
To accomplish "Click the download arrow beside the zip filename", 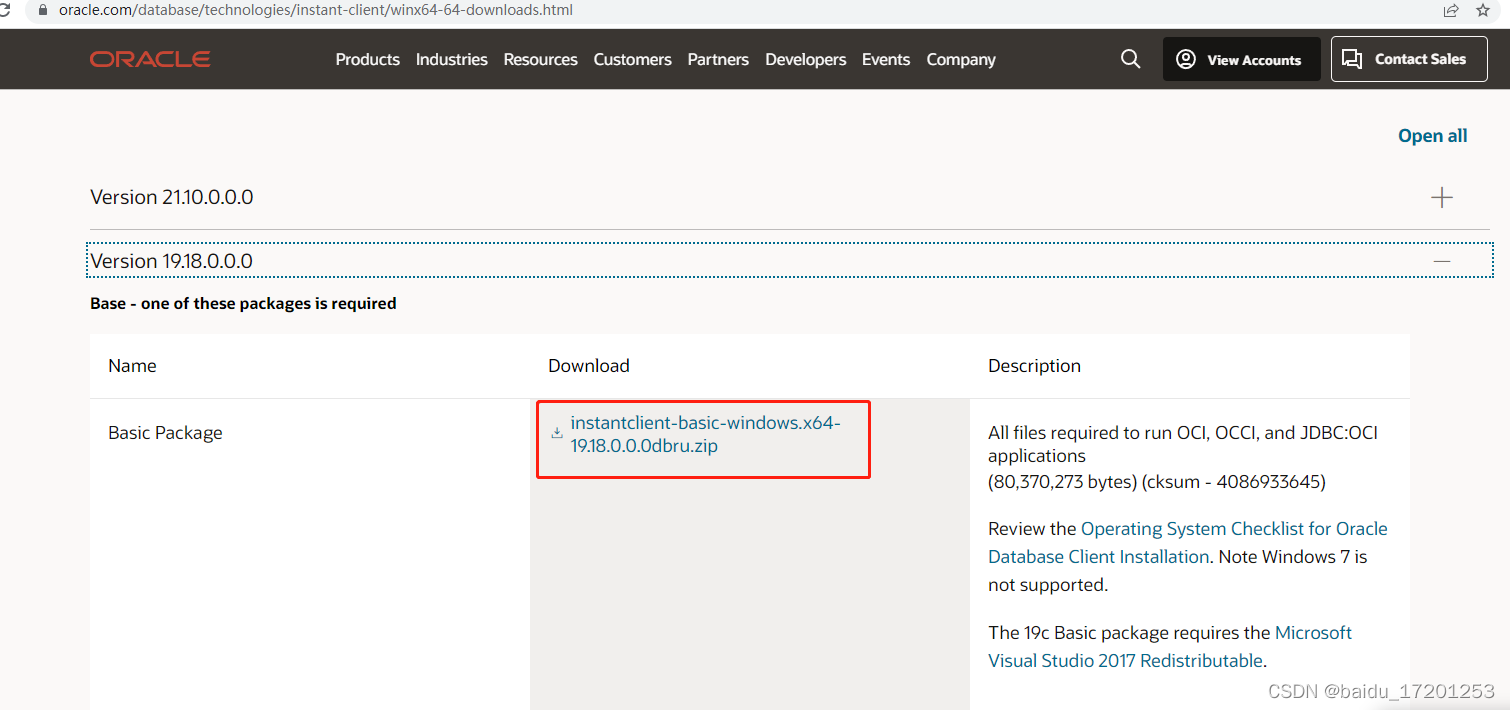I will pos(557,433).
